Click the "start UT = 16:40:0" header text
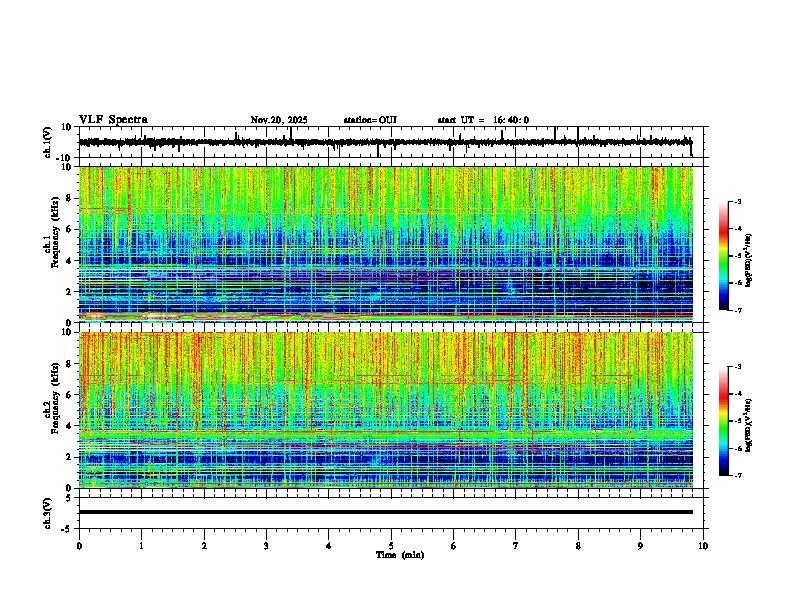Screen dimensions: 792x612 483,120
